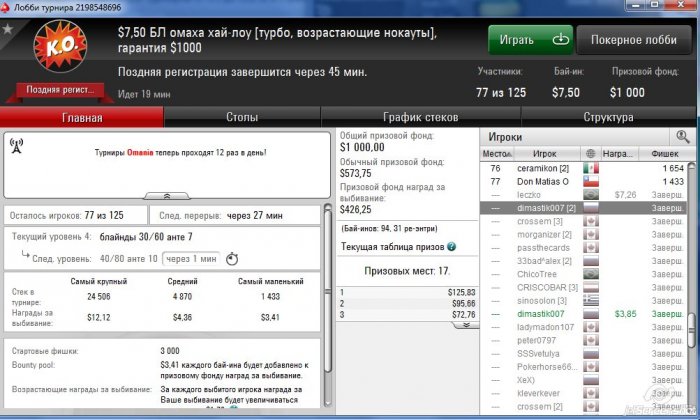700x420 pixels.
Task: Open the player search magnifier
Action: click(x=683, y=137)
